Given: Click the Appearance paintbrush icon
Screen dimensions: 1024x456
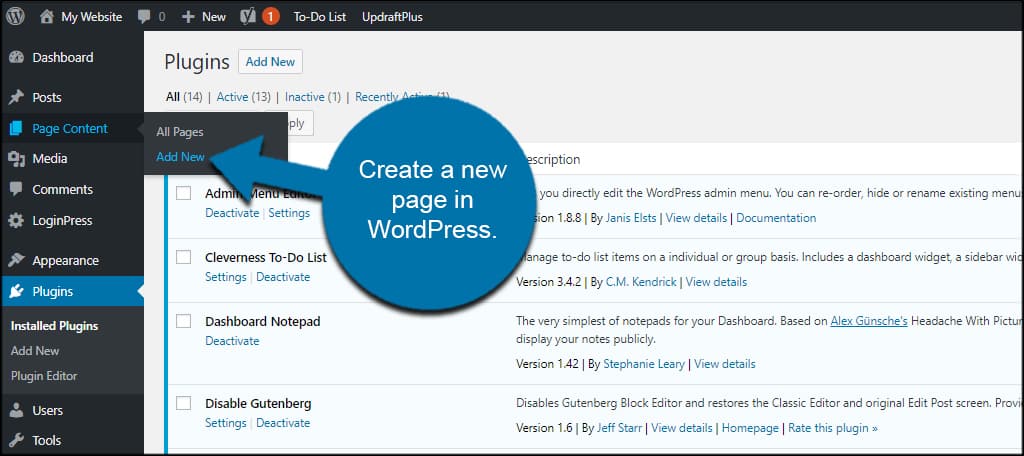Looking at the screenshot, I should pyautogui.click(x=16, y=261).
